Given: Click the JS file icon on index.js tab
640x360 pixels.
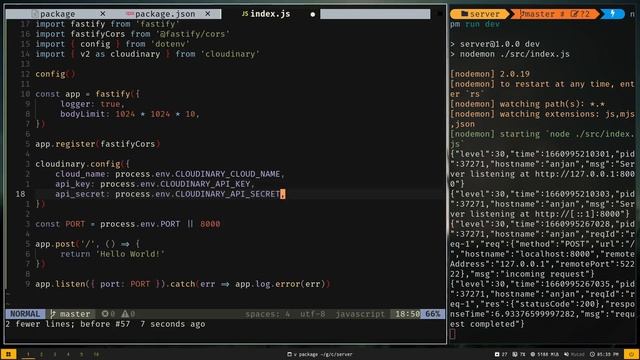Looking at the screenshot, I should pos(244,14).
